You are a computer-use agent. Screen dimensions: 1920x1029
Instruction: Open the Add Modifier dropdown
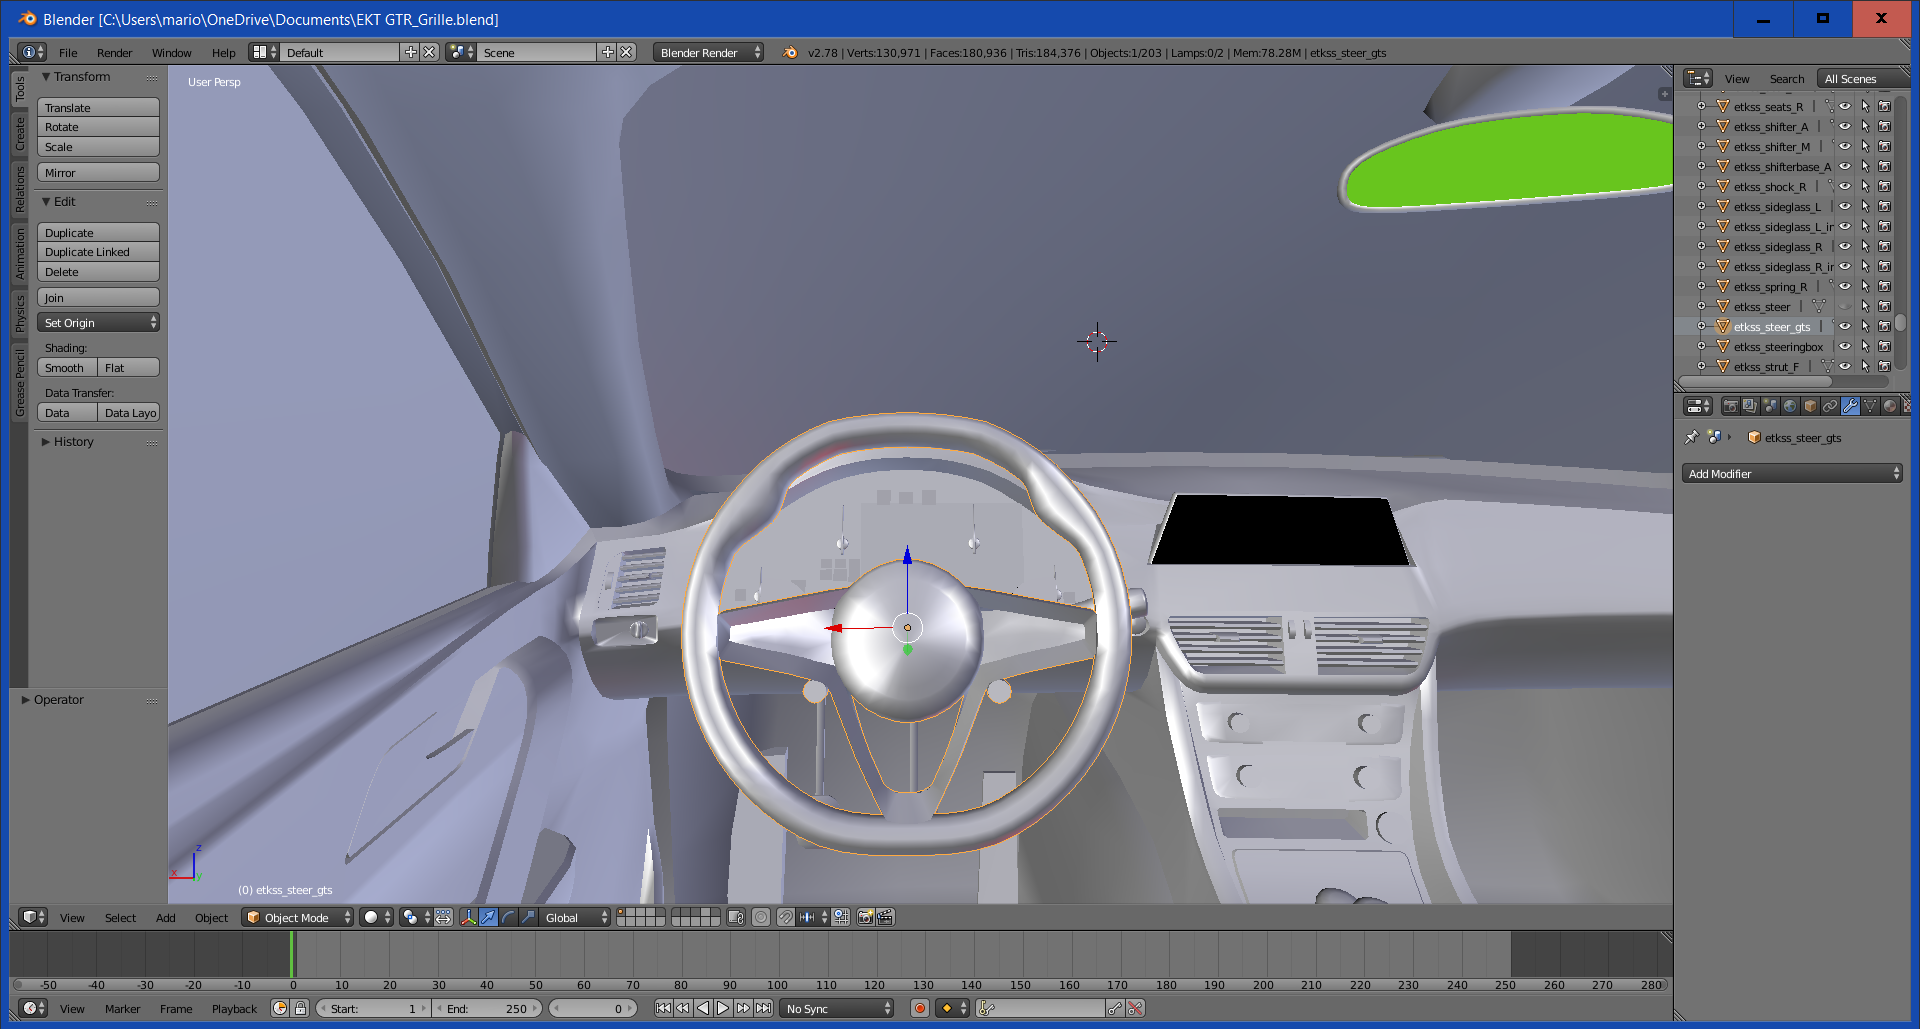coord(1793,473)
